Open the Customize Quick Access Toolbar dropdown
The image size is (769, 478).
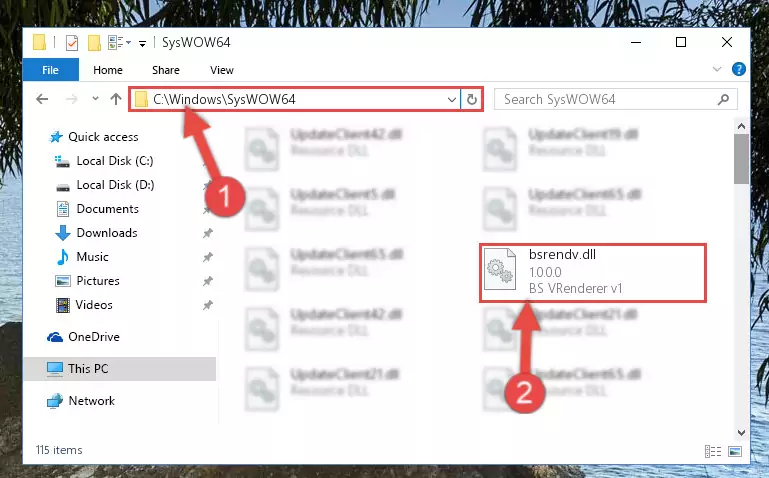pos(142,44)
